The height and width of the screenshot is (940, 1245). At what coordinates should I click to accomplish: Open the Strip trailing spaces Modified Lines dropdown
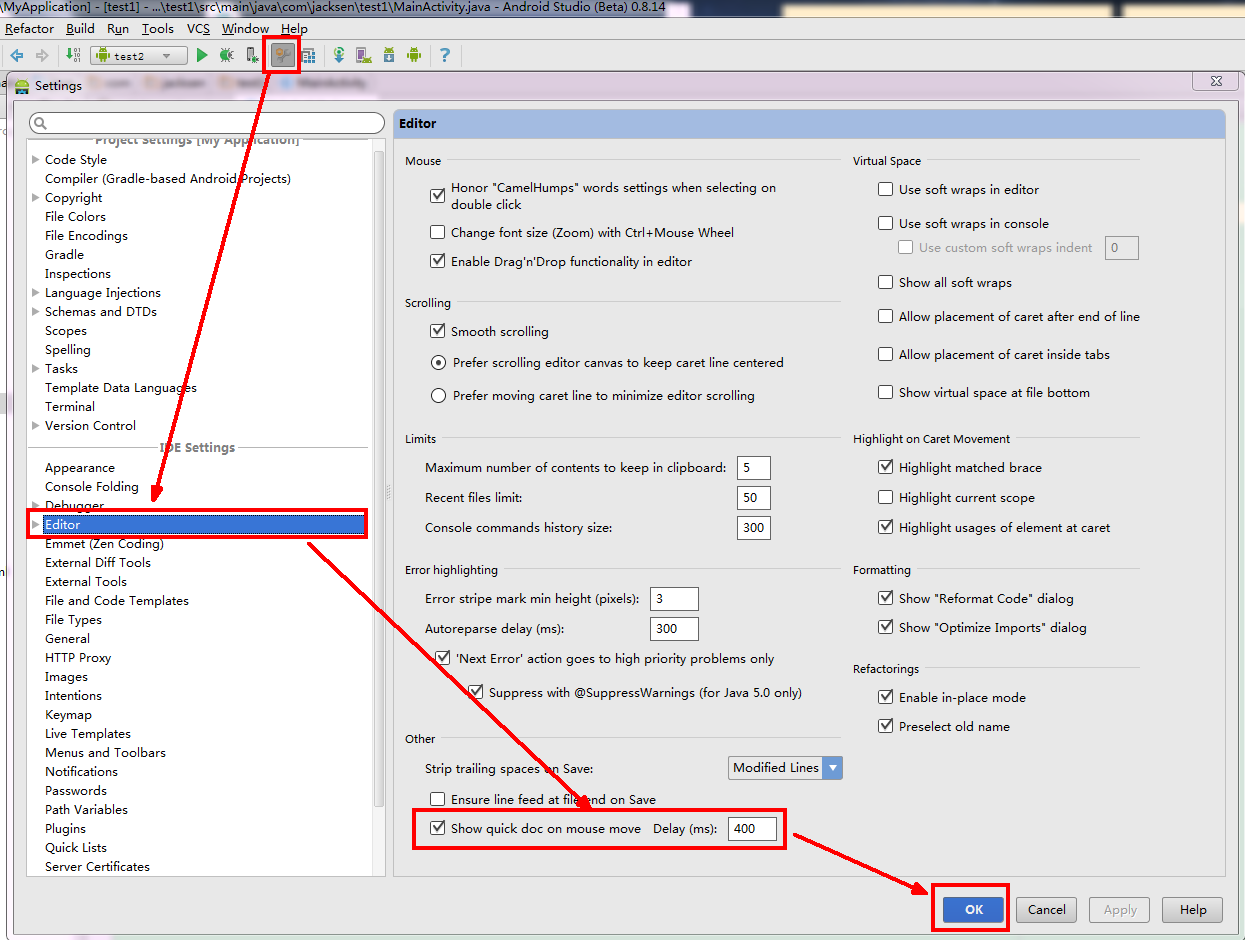pos(785,768)
